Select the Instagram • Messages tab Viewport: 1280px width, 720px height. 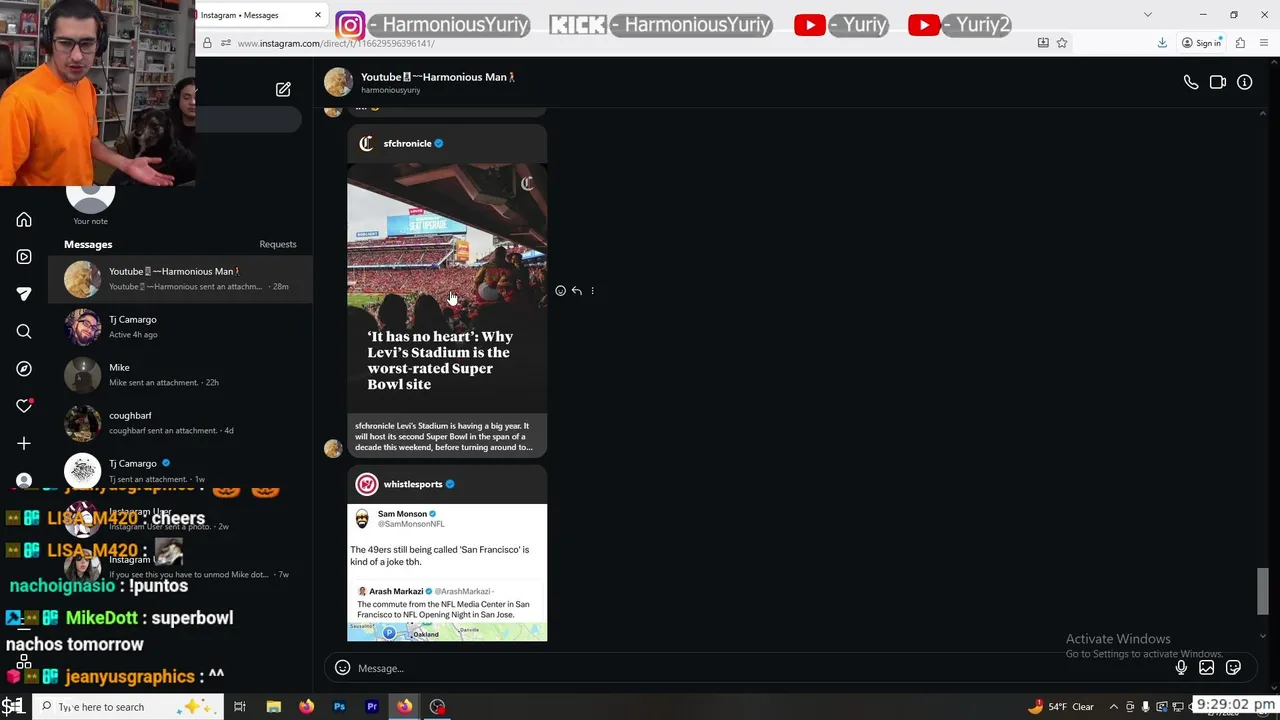pos(260,15)
